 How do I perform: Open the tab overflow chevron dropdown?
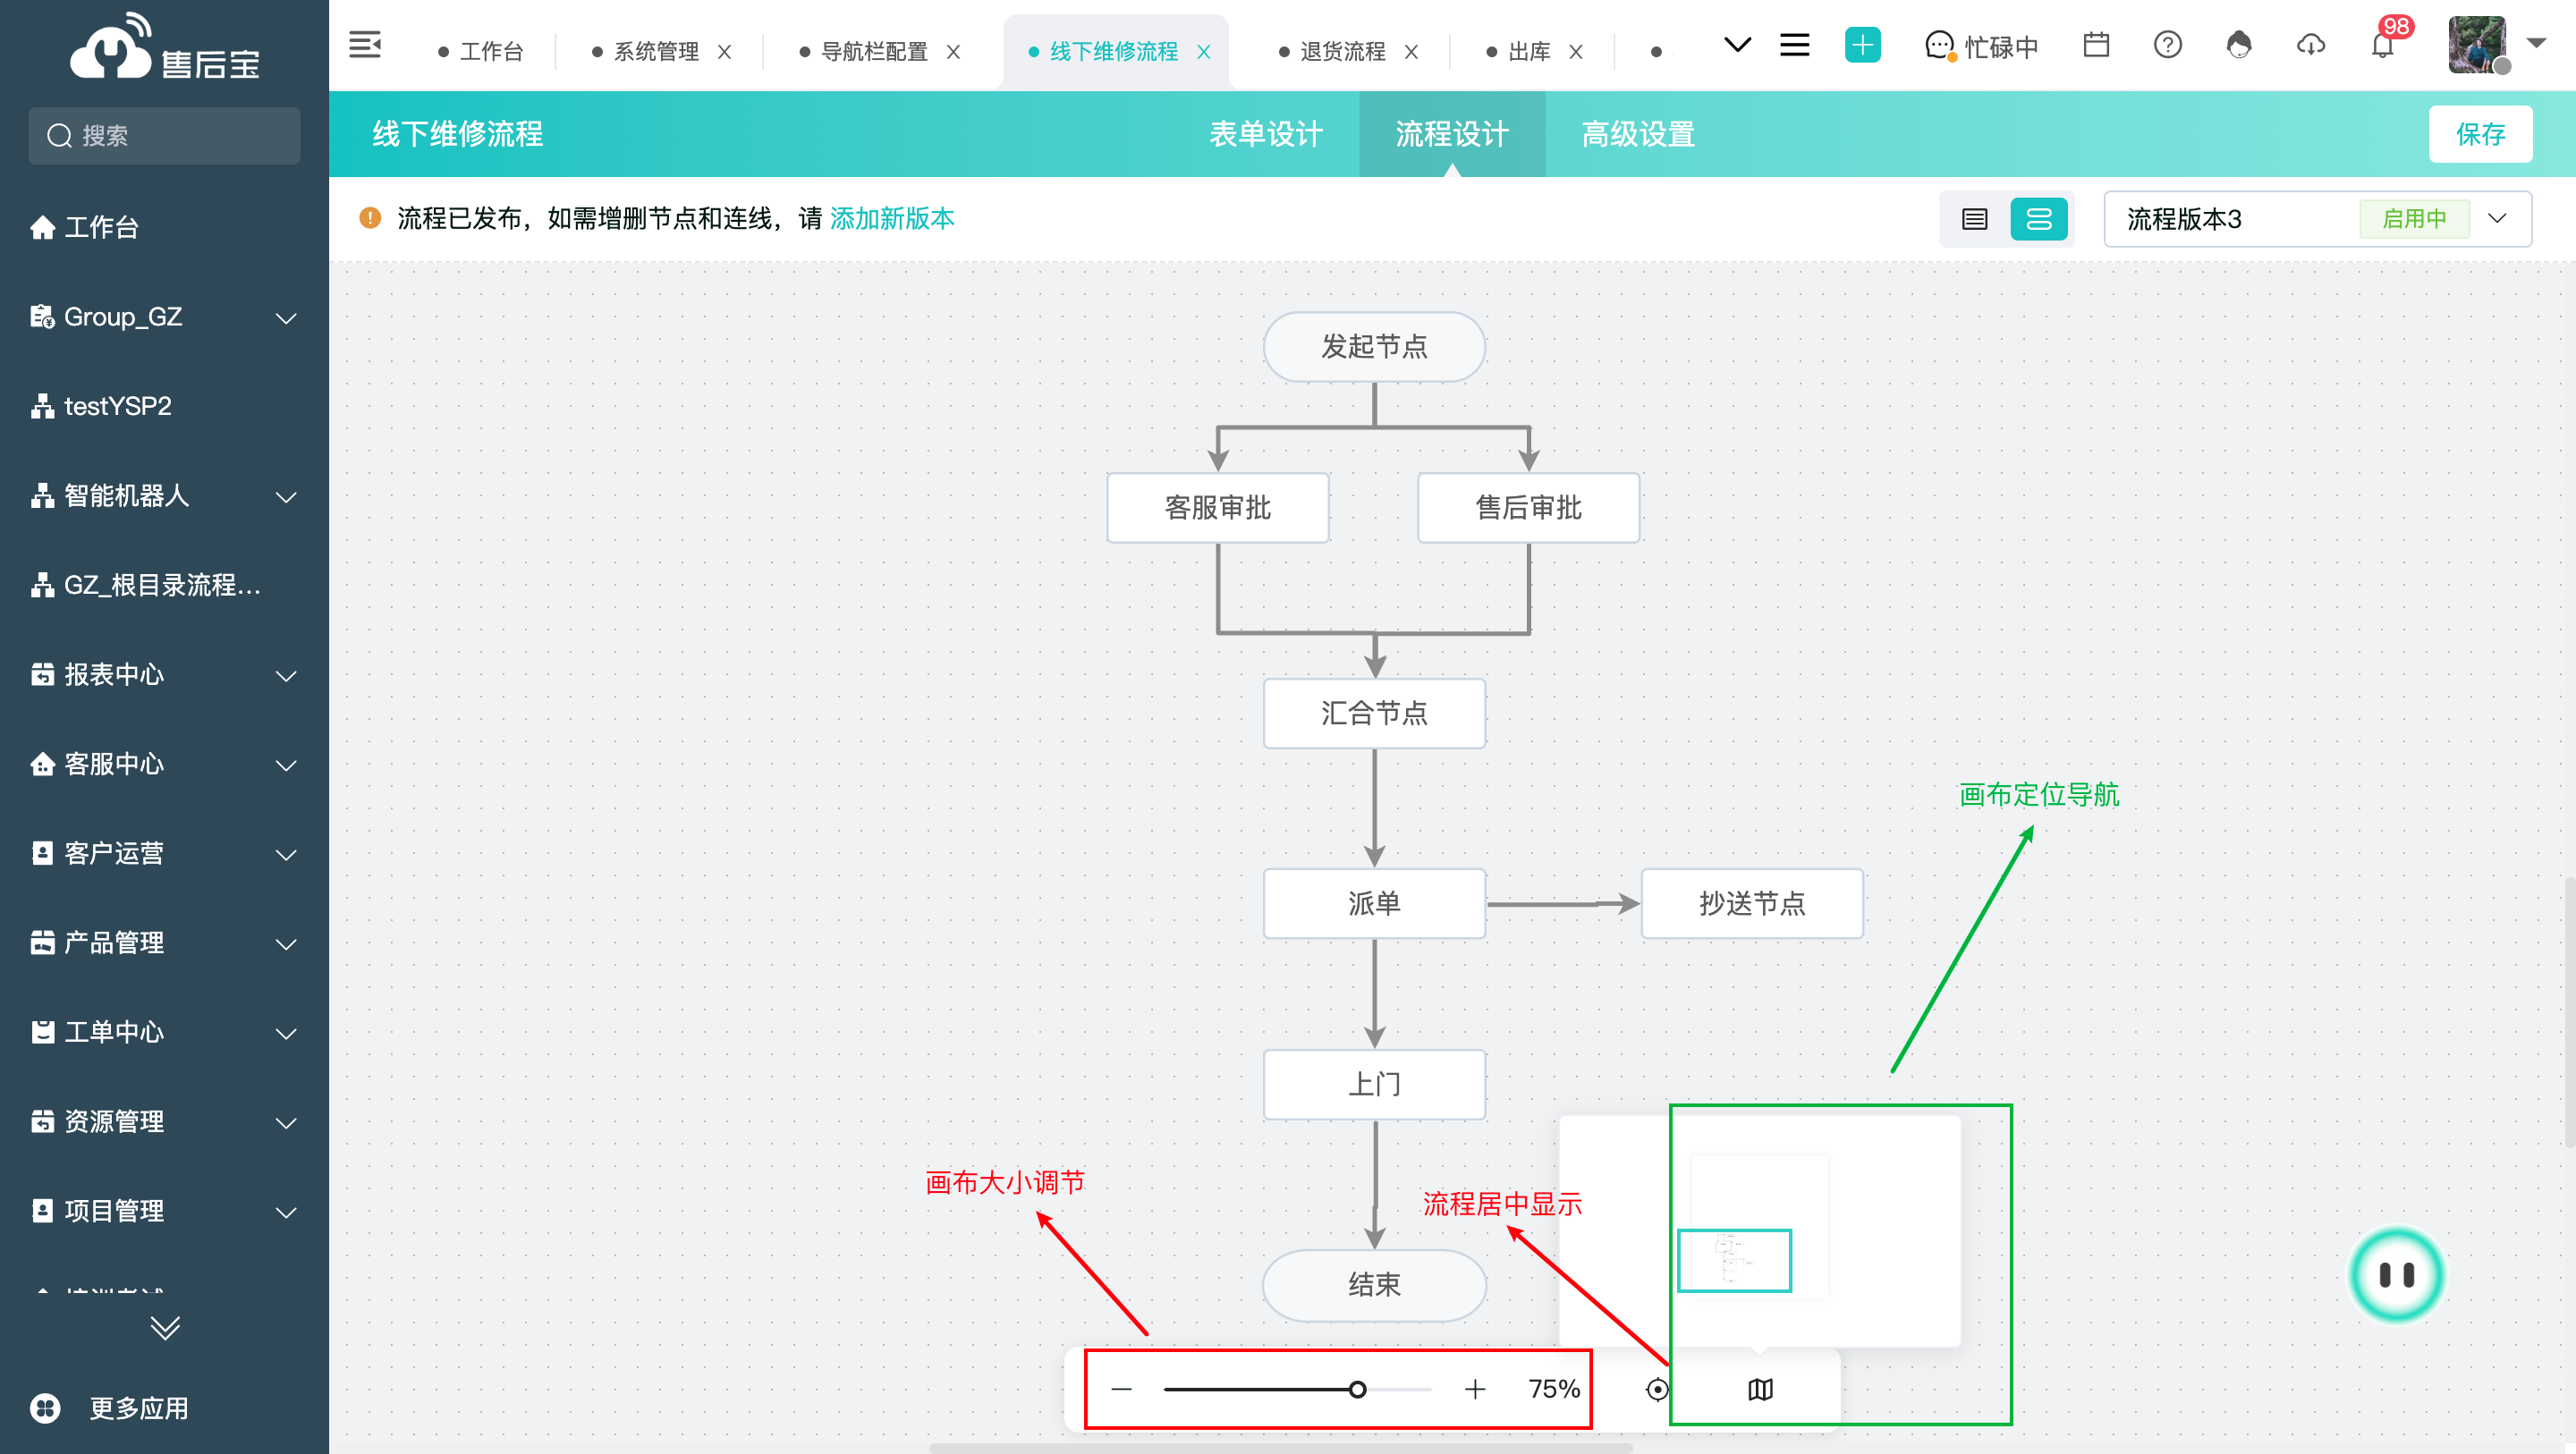pyautogui.click(x=1738, y=45)
